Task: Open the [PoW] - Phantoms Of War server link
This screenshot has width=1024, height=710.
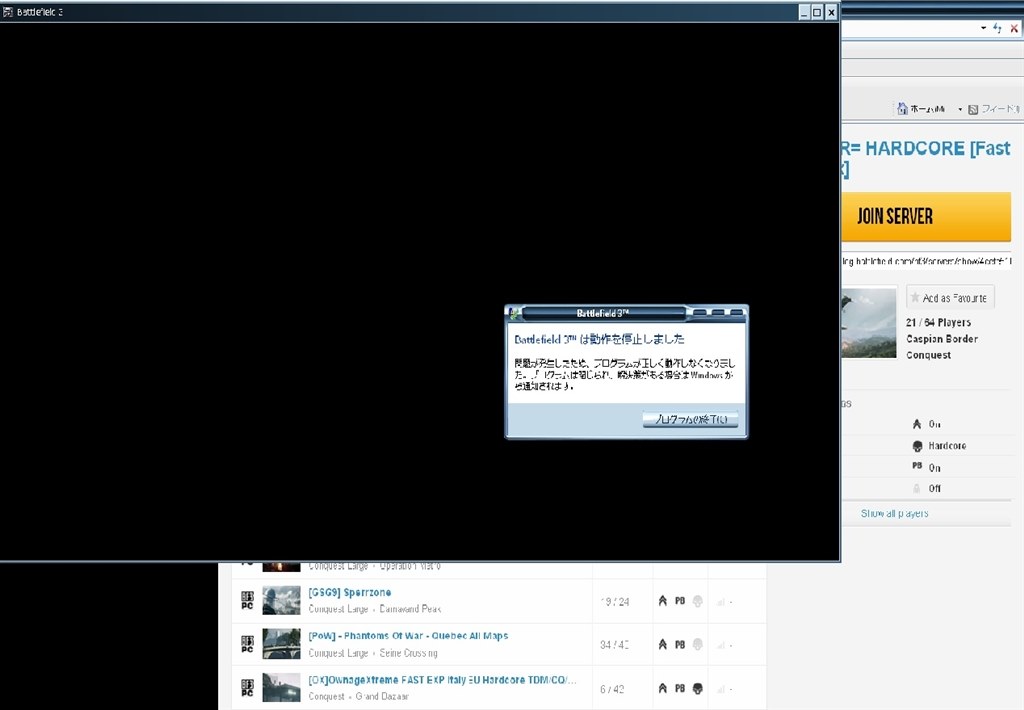Action: pyautogui.click(x=408, y=636)
